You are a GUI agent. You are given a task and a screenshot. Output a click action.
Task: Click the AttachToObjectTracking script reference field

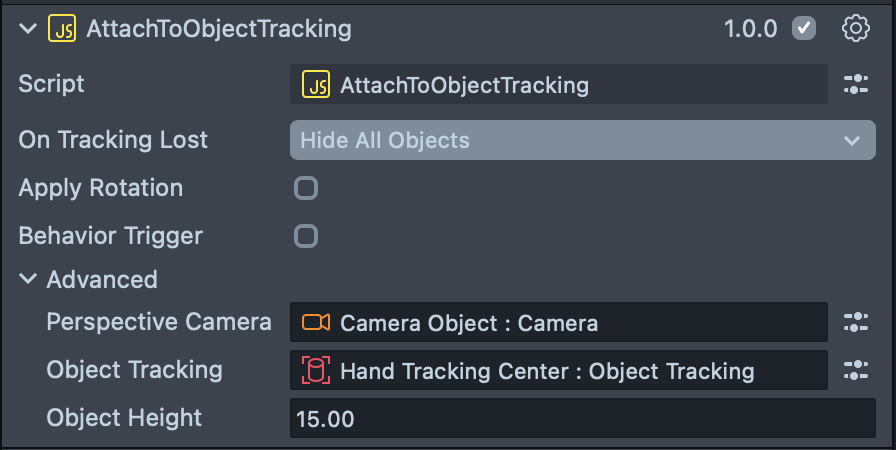click(x=560, y=85)
